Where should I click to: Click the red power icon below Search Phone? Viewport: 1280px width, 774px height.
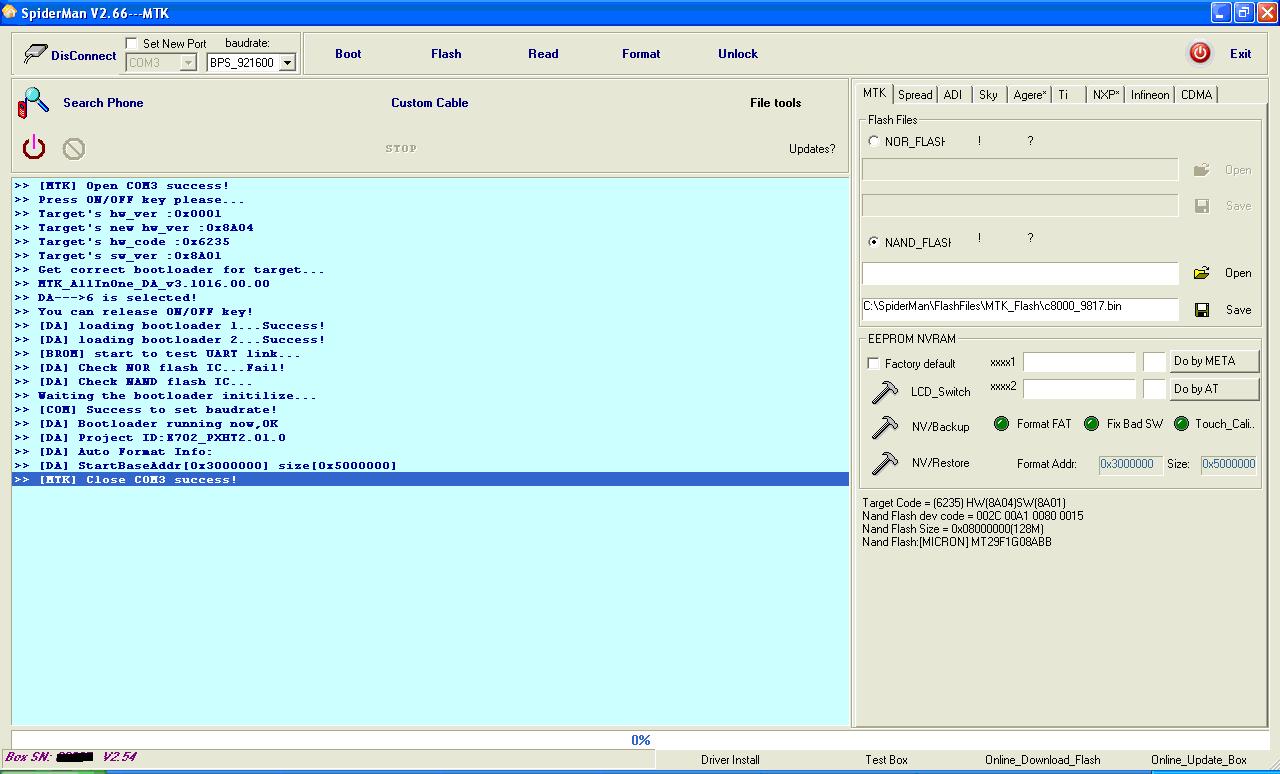(34, 148)
